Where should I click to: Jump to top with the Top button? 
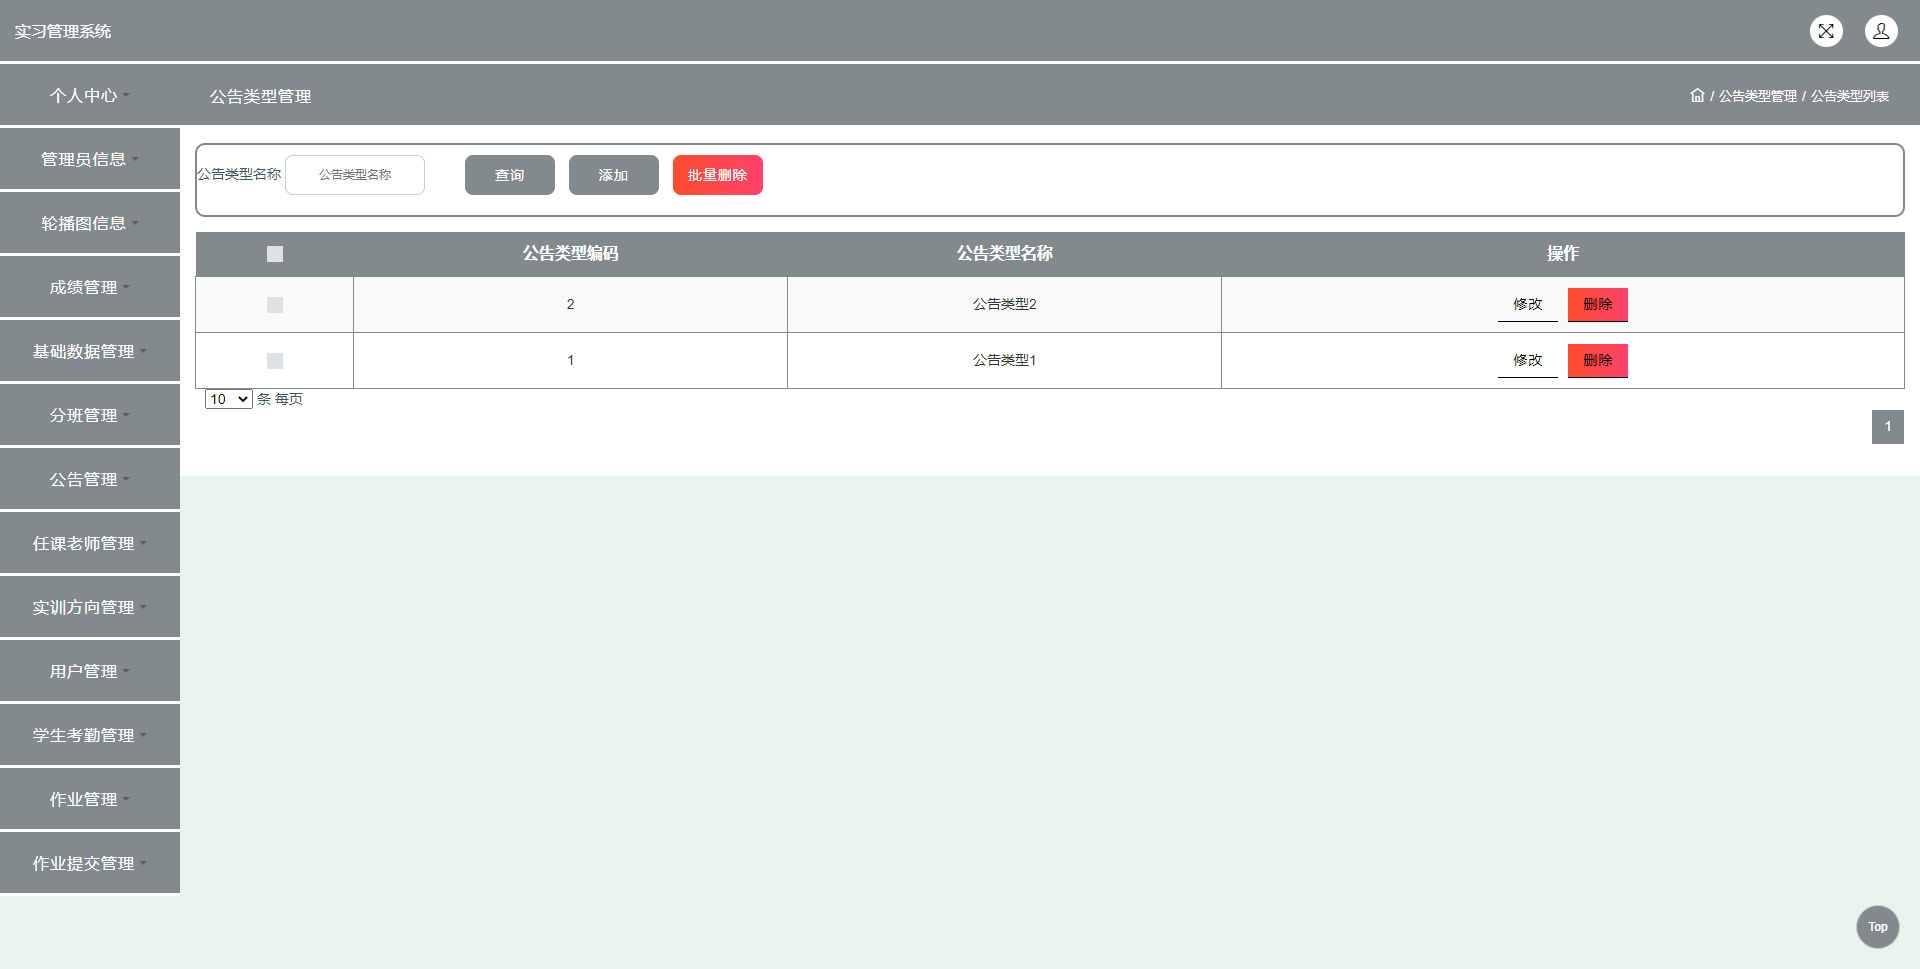[1878, 927]
